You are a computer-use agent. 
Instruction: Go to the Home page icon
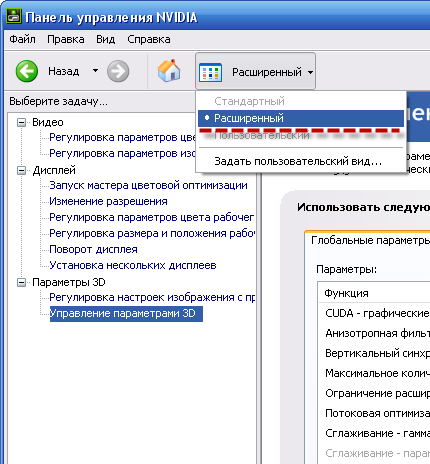point(169,70)
